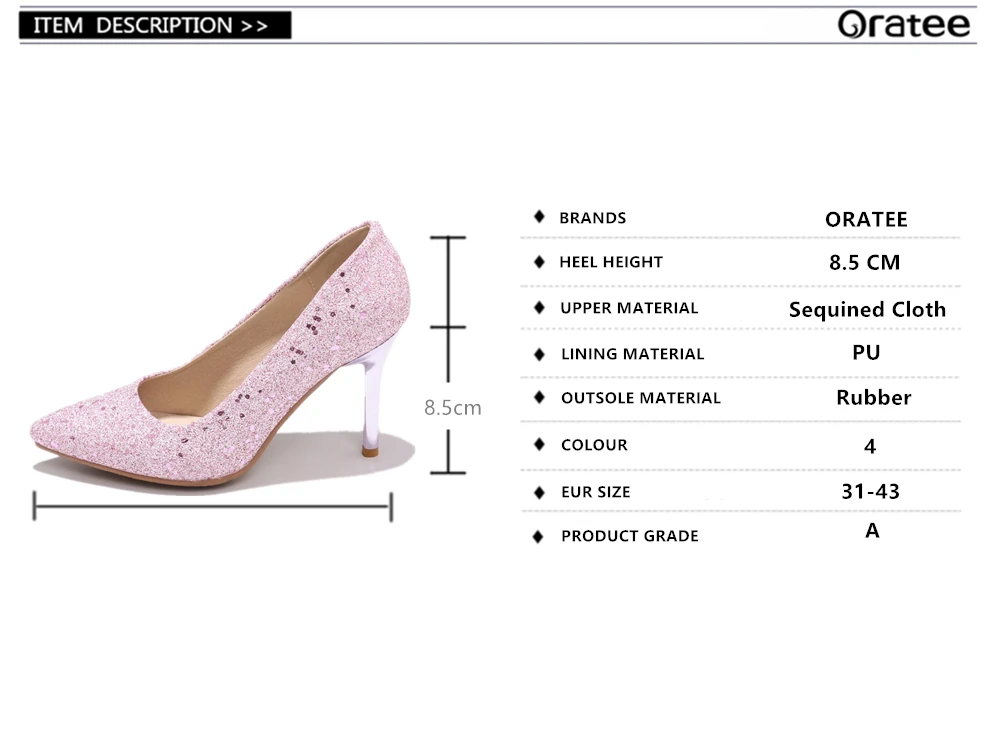Viewport: 1000px width, 744px height.
Task: Click the diamond bullet beside HEEL HEIGHT
Action: point(540,261)
